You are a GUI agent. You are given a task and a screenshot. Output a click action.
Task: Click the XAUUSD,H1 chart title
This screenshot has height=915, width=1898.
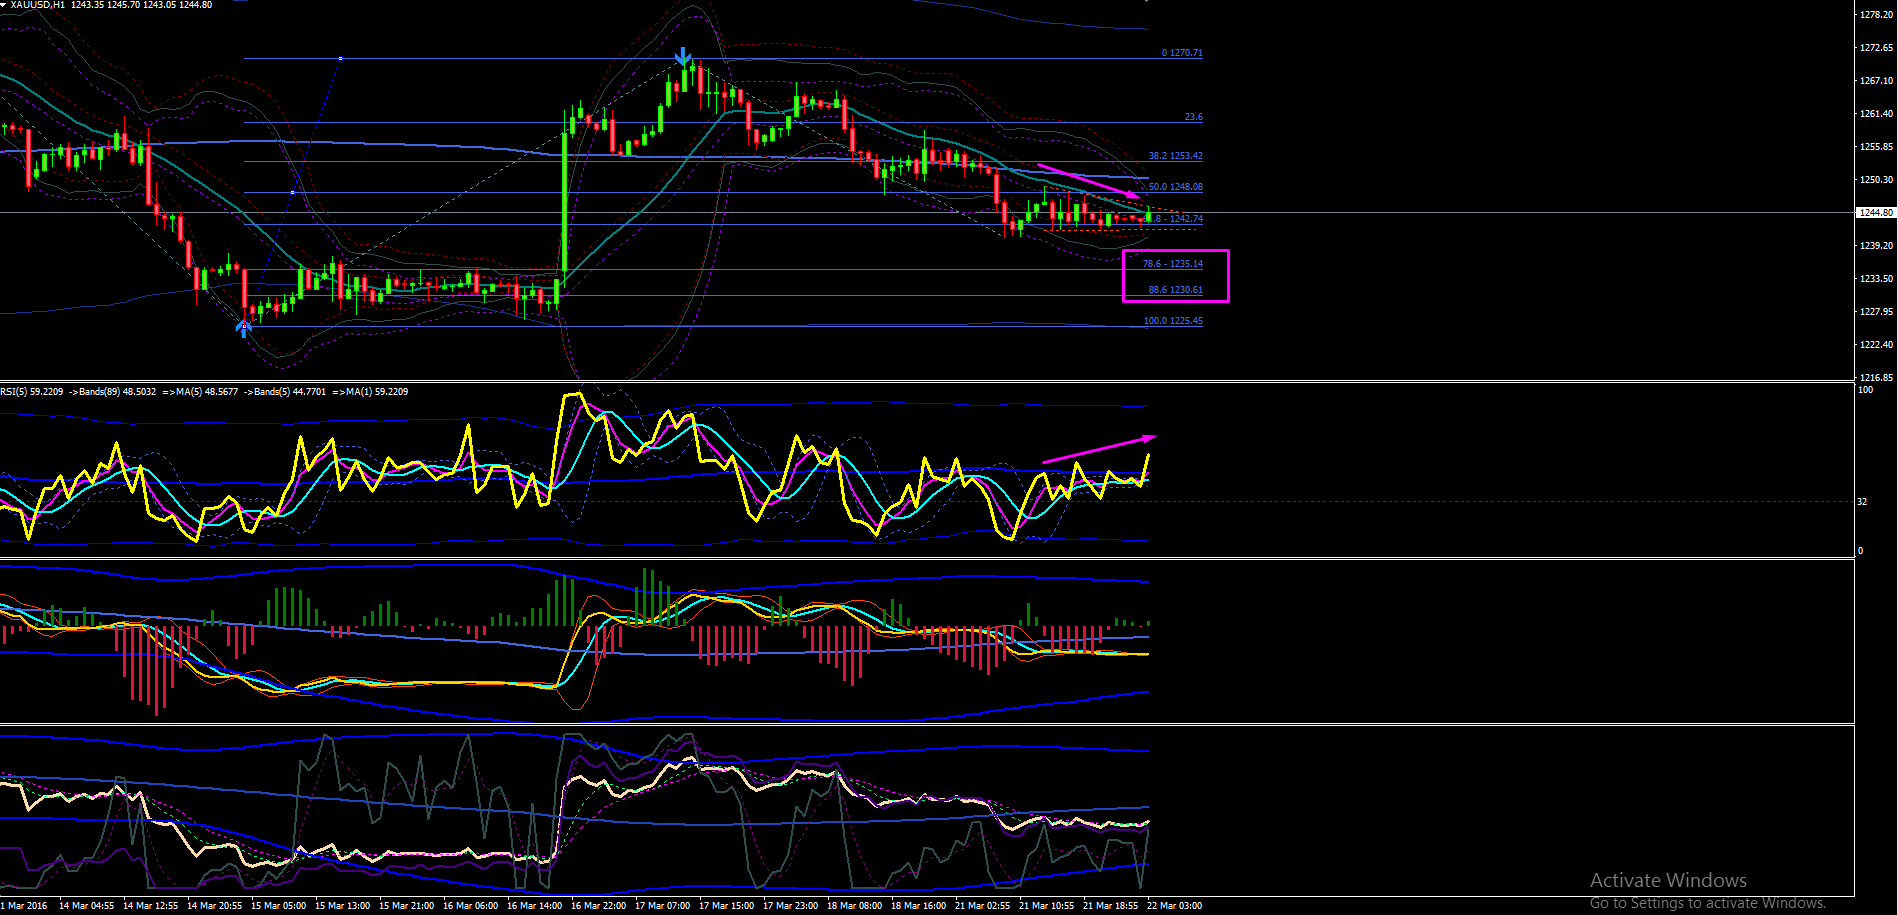tap(38, 5)
